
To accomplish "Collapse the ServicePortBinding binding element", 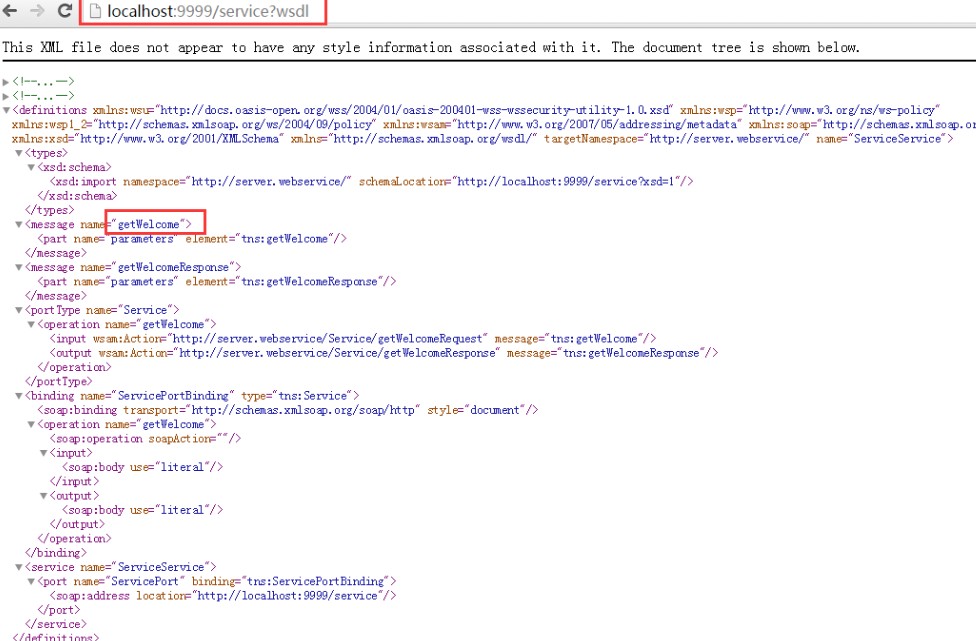I will pos(19,396).
